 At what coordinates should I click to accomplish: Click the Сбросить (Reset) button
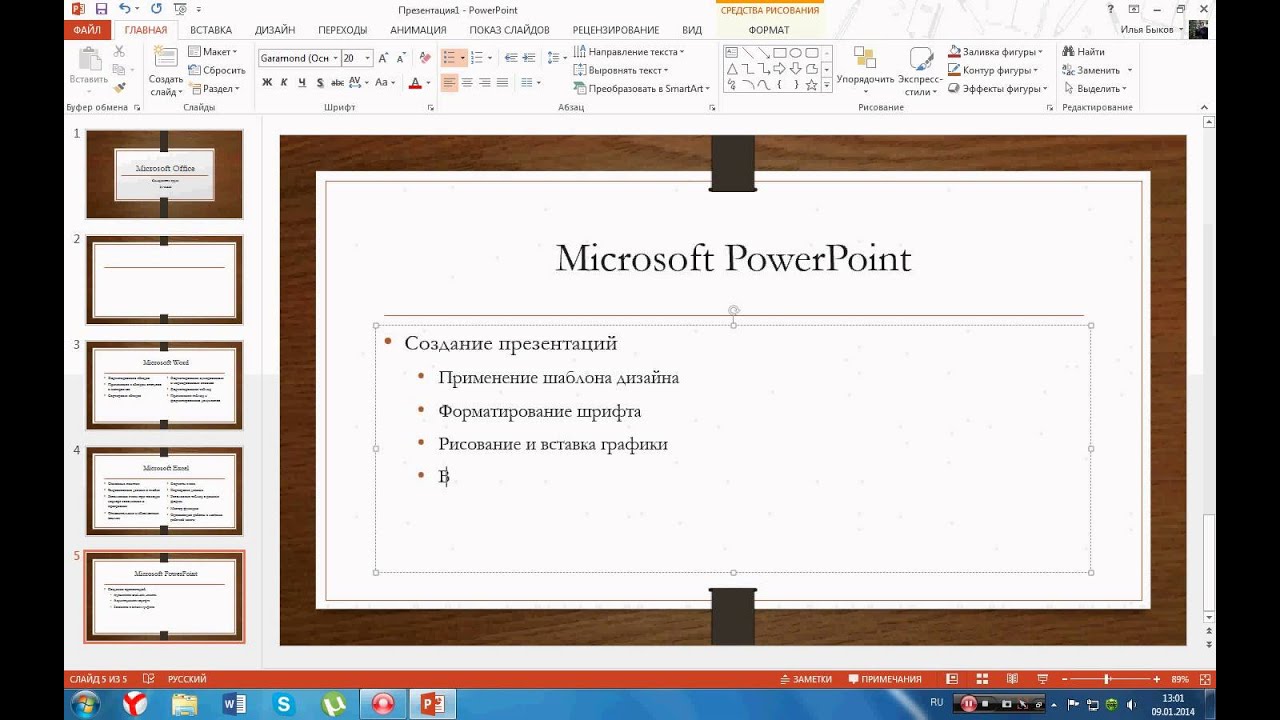pos(216,70)
